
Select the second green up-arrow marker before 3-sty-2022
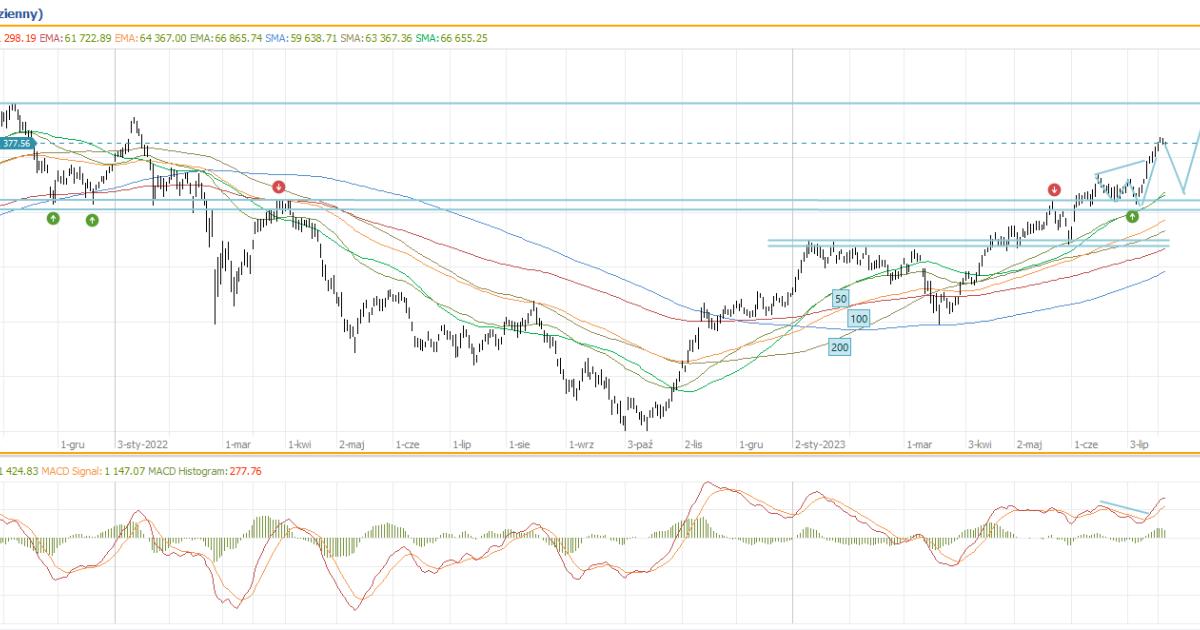click(x=92, y=219)
